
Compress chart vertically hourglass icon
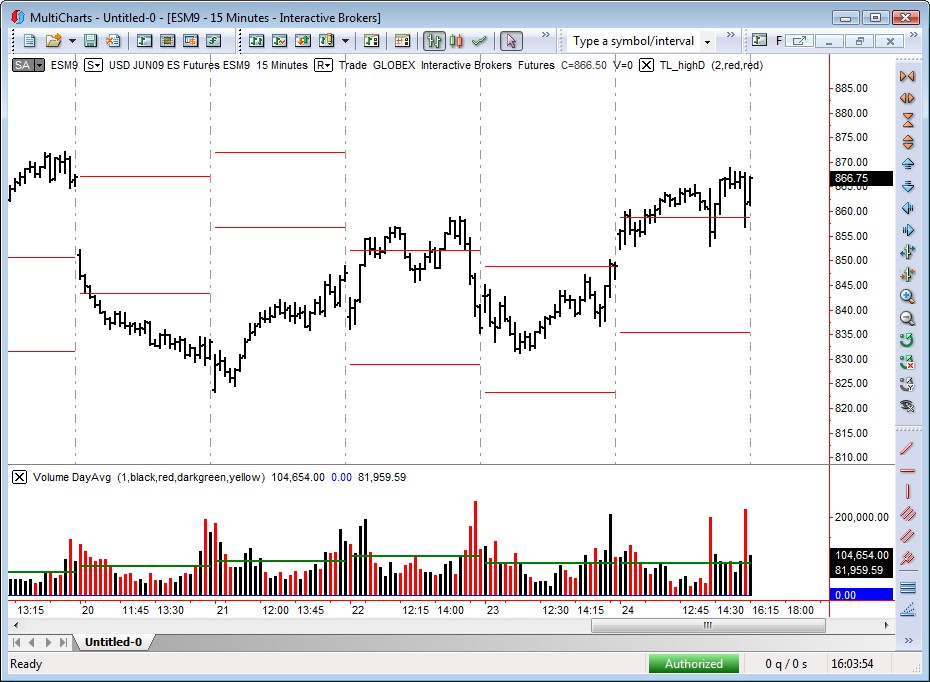tap(907, 120)
